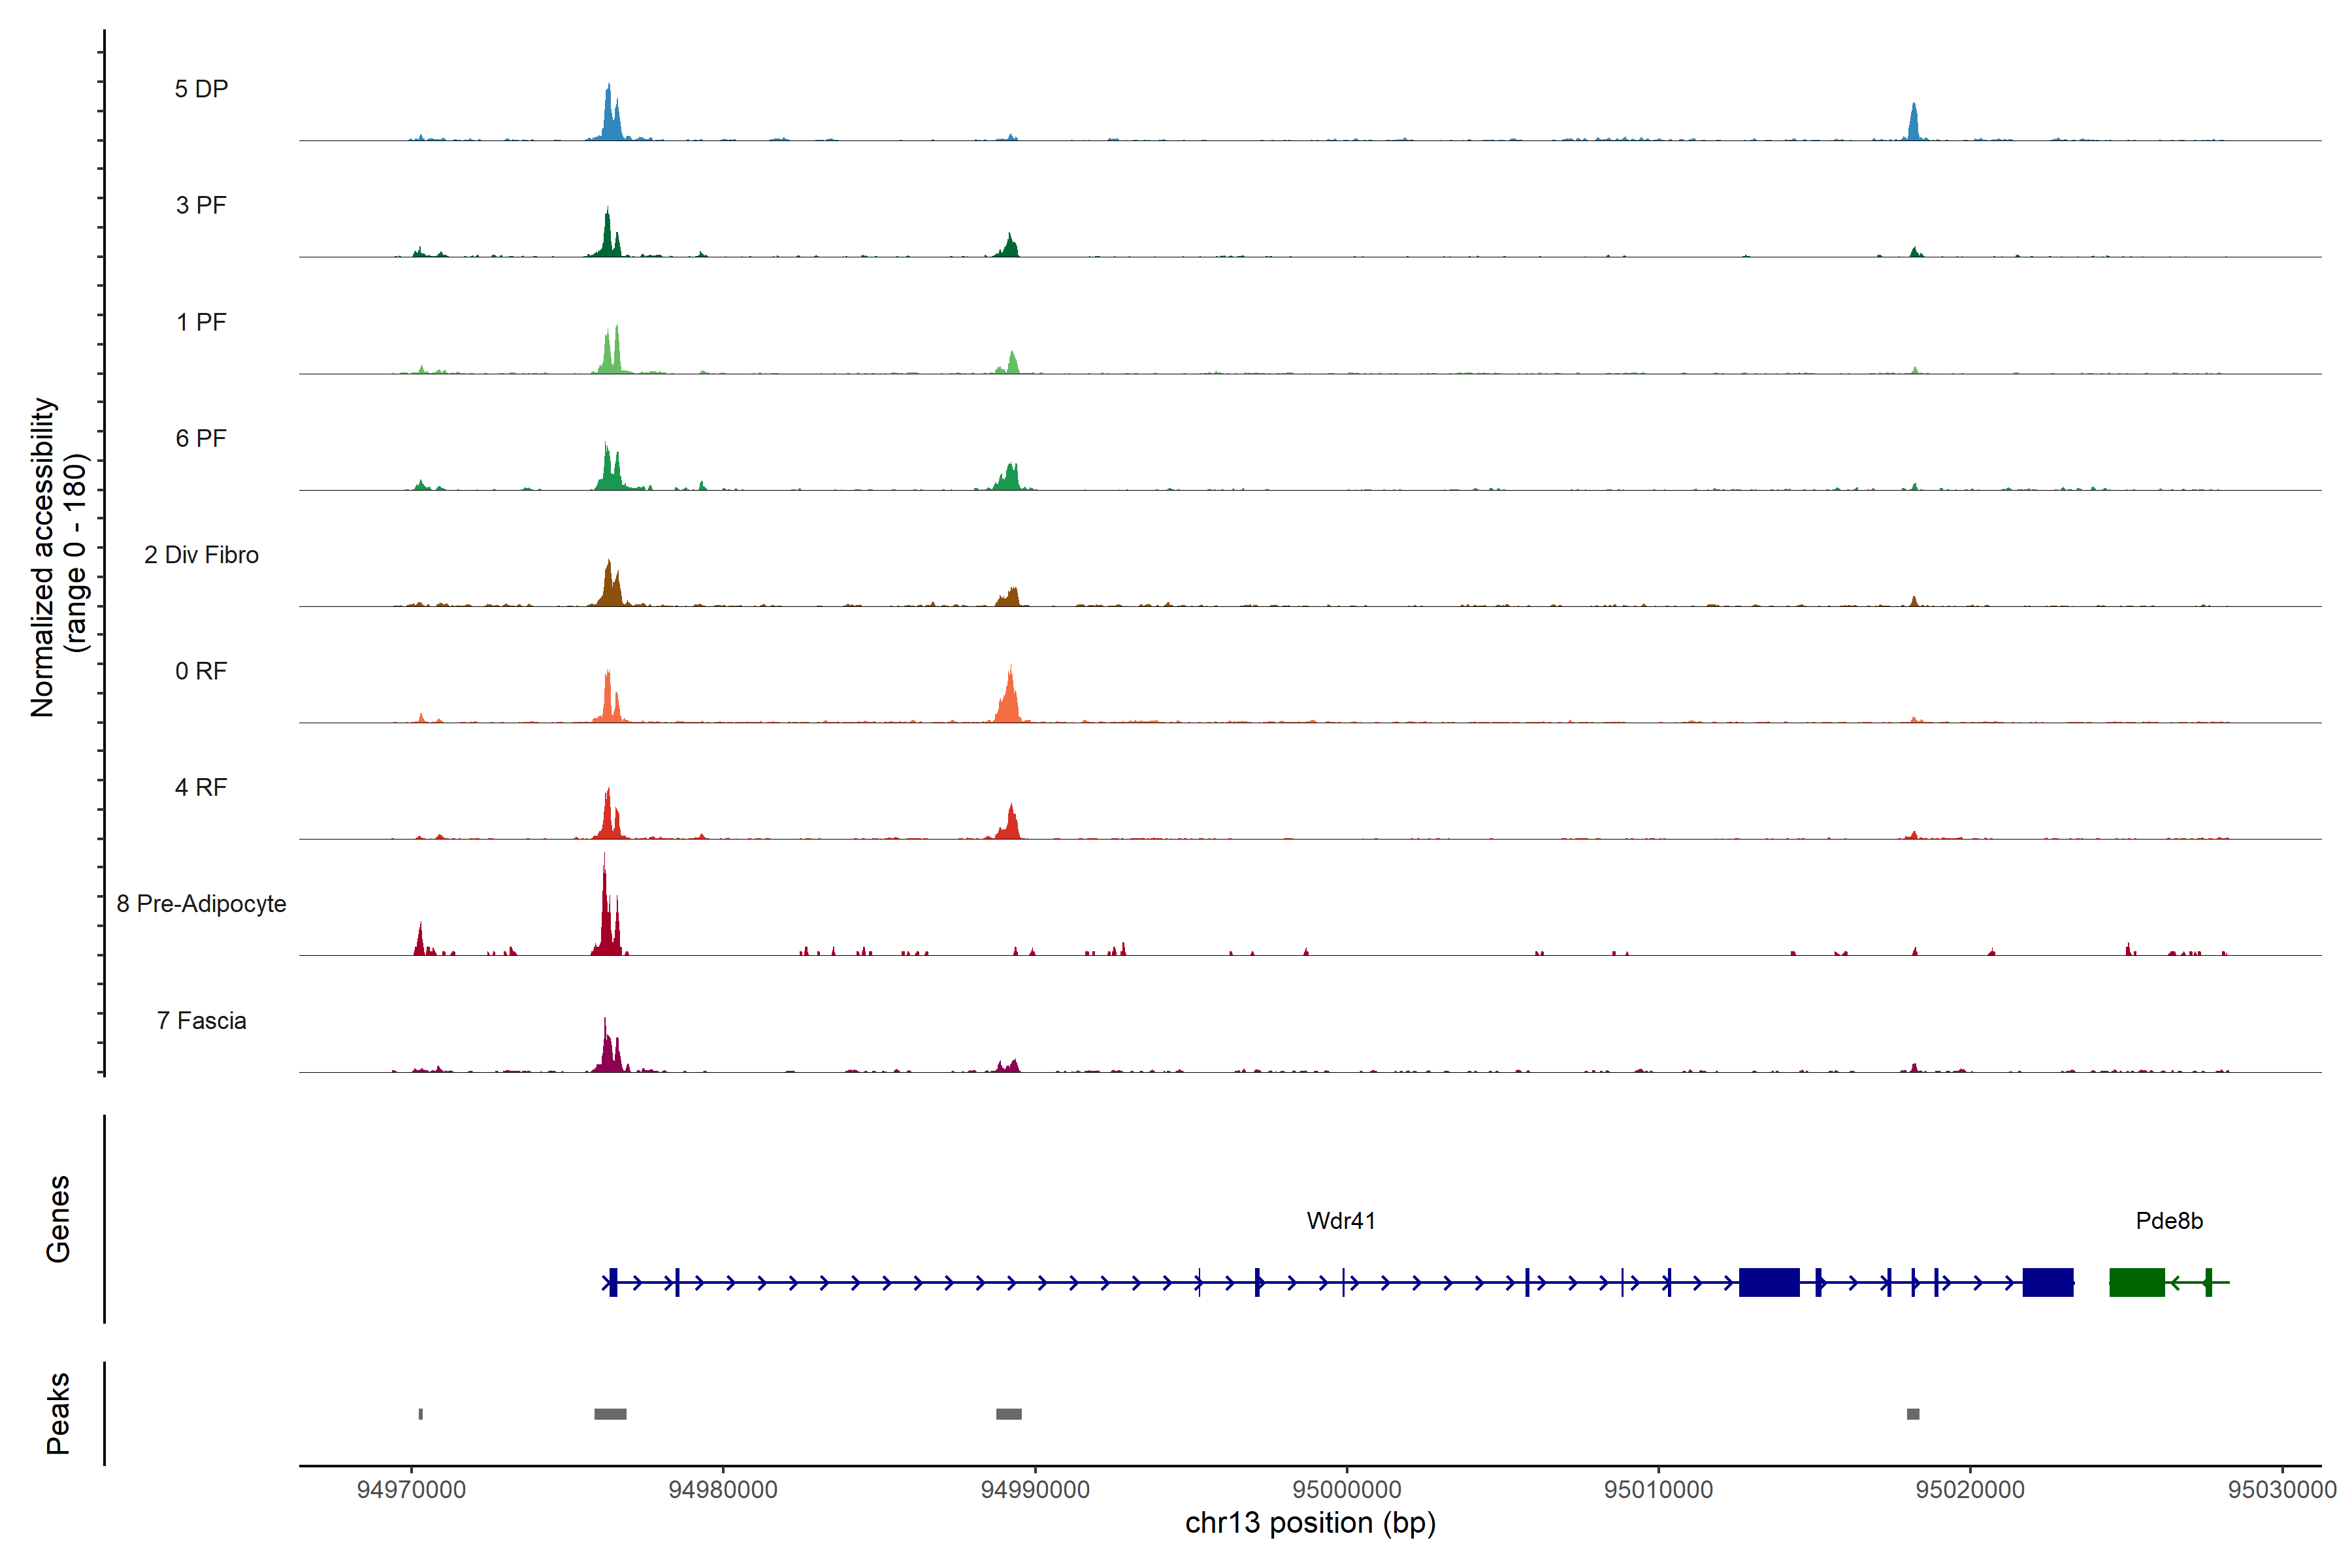
Task: Select the gray peak bar near 94976000
Action: [x=610, y=1414]
